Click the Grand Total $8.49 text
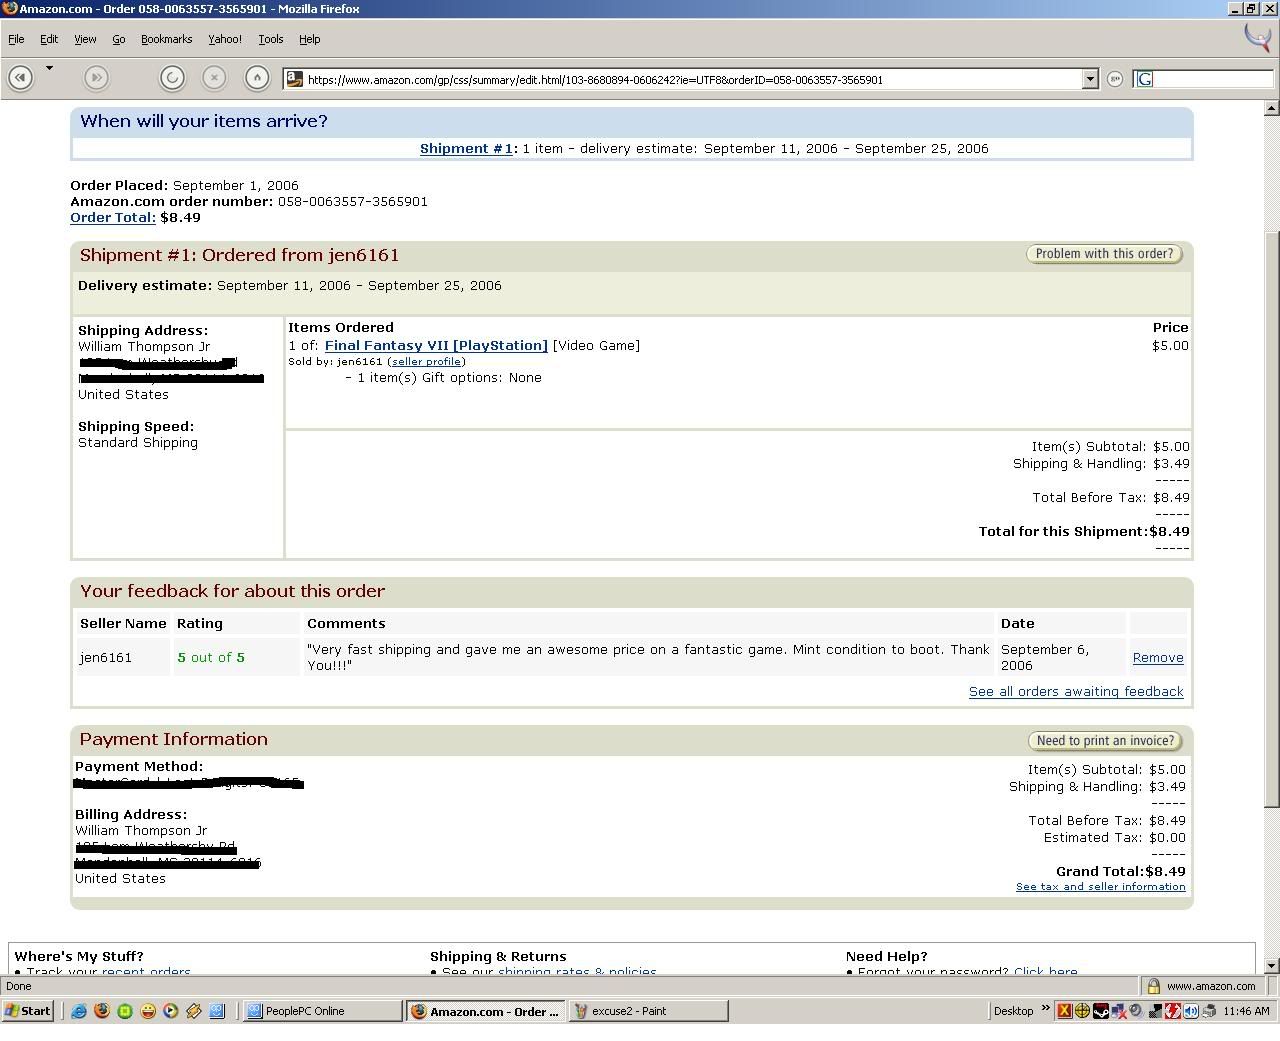Viewport: 1280px width, 1041px height. (1120, 871)
